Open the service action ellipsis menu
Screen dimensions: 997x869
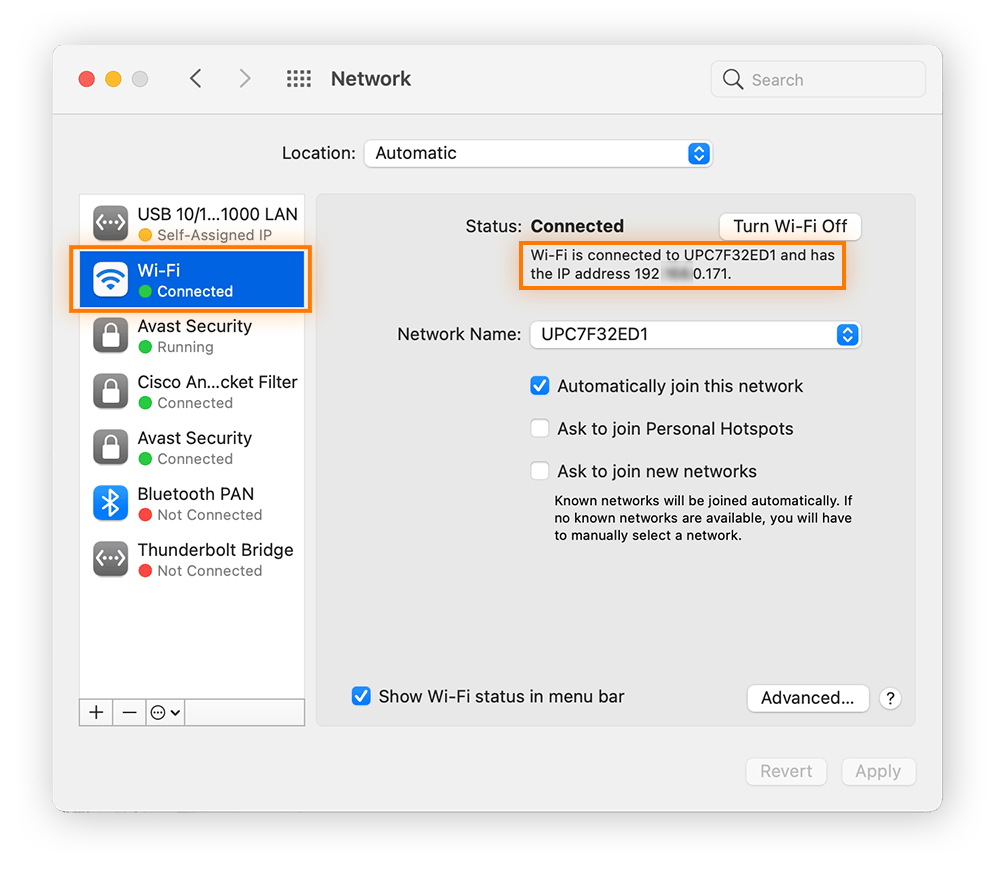164,712
